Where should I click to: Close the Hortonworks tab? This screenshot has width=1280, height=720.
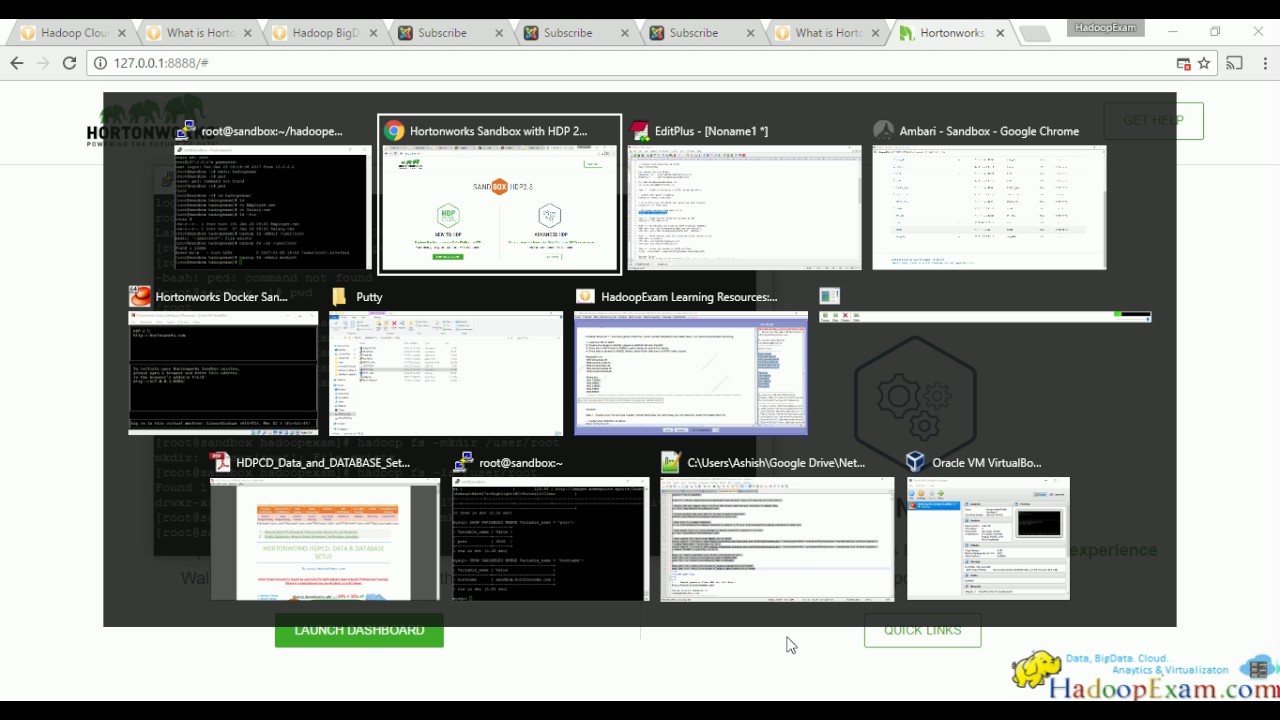click(1000, 33)
